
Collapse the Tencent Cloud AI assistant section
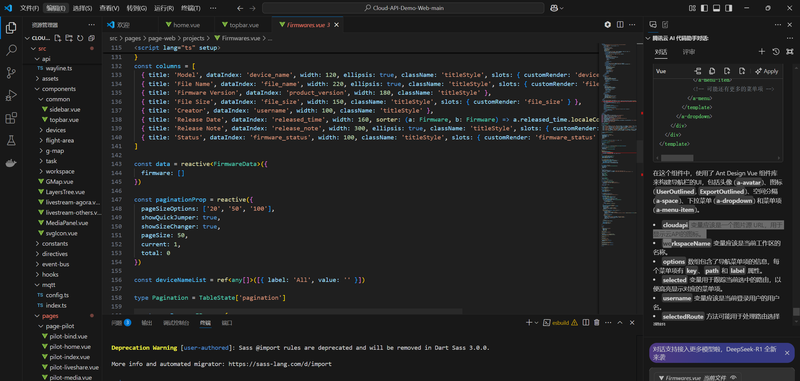click(648, 38)
